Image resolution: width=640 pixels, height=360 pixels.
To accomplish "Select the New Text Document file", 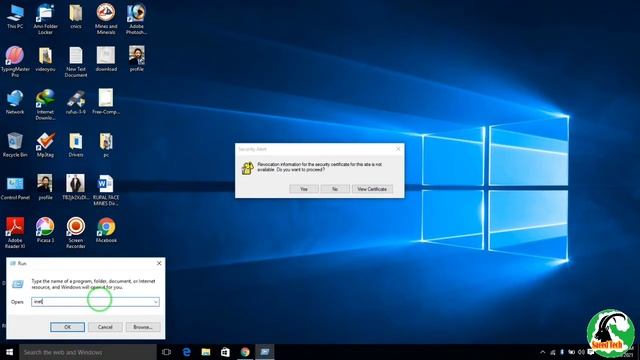I will tap(76, 61).
